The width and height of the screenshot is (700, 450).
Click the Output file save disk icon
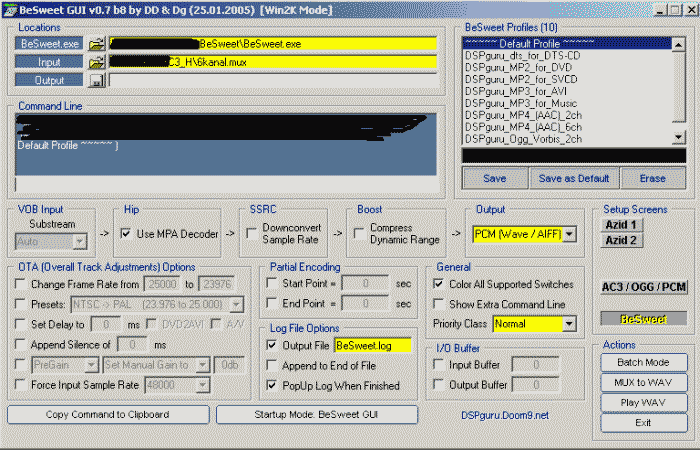(x=96, y=80)
